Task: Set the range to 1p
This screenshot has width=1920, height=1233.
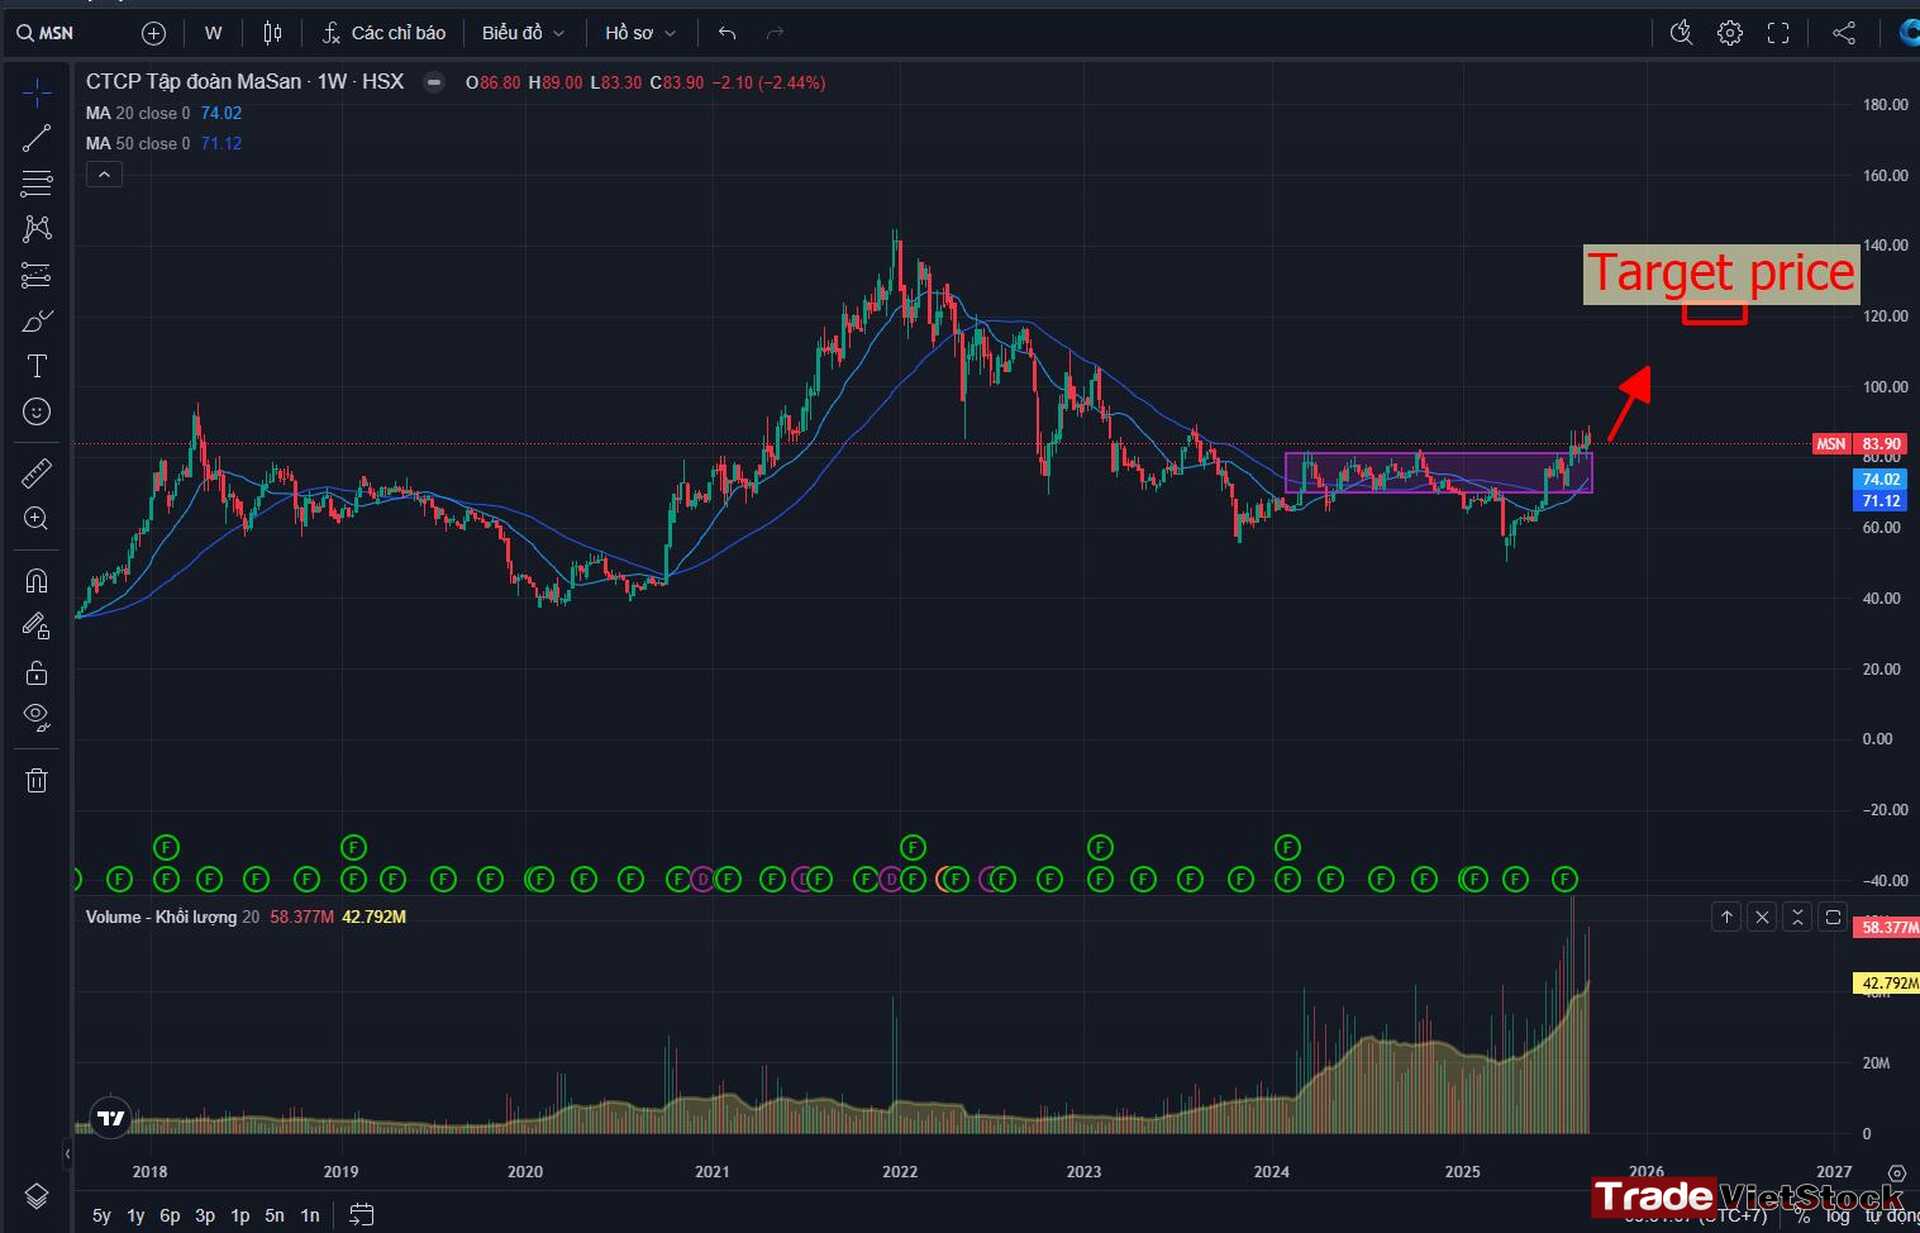Action: coord(240,1216)
